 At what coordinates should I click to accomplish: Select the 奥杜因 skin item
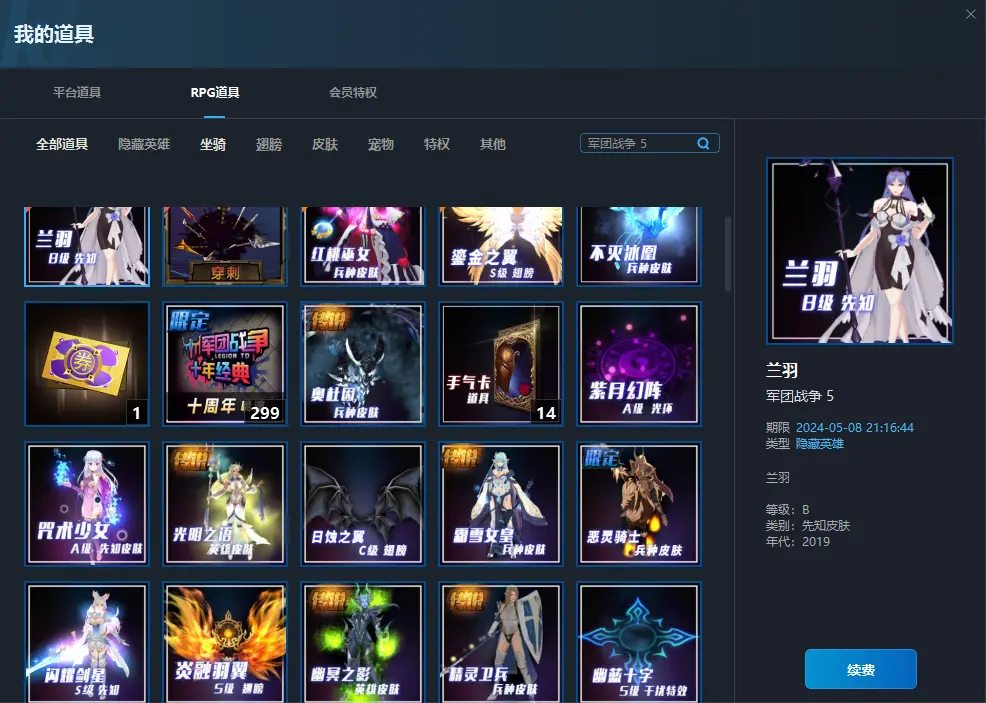[x=363, y=364]
